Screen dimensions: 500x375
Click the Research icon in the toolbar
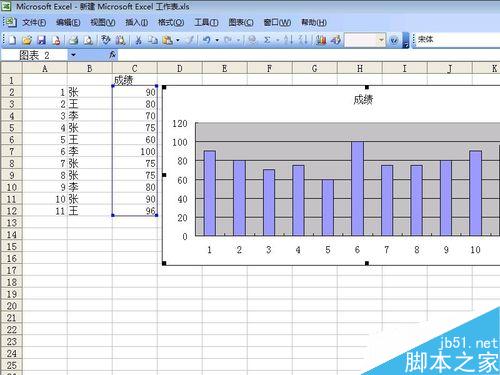point(120,40)
